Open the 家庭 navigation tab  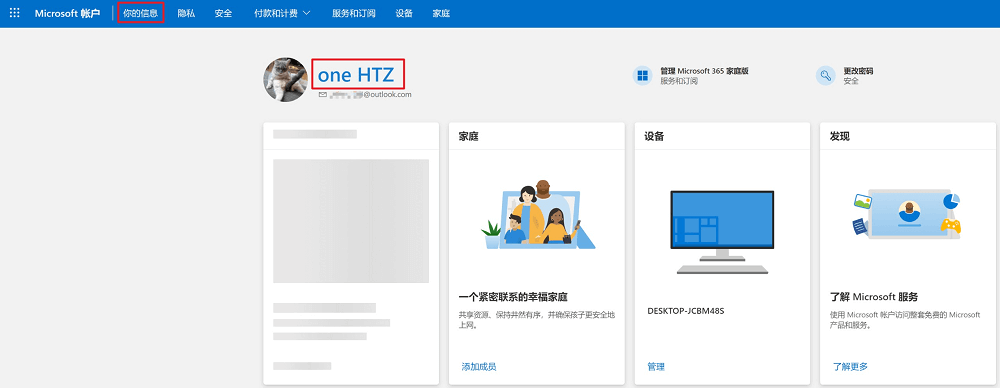441,13
